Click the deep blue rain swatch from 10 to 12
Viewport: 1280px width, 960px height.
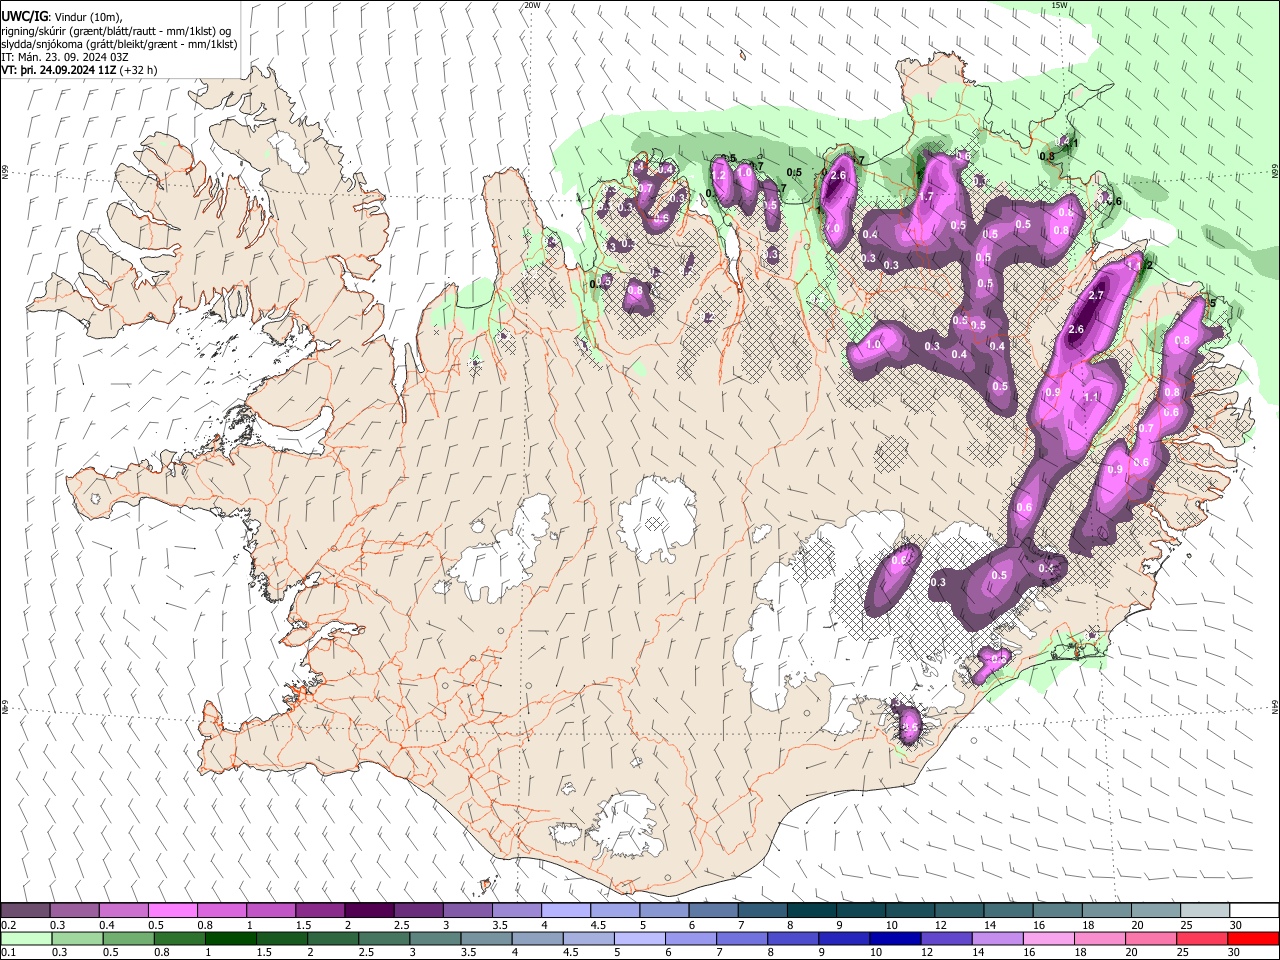pyautogui.click(x=895, y=938)
